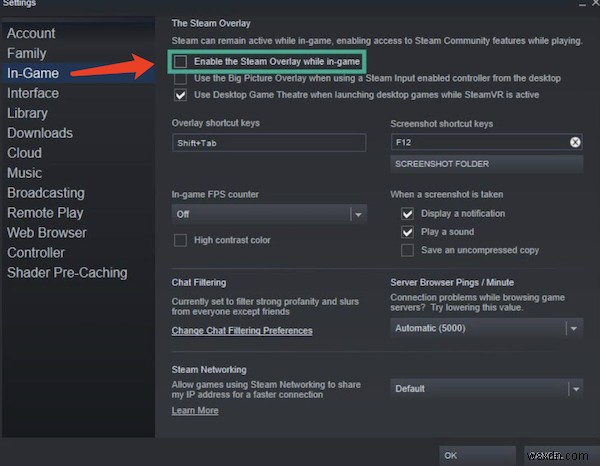The width and height of the screenshot is (600, 466).
Task: Open the Account settings section
Action: click(x=31, y=33)
